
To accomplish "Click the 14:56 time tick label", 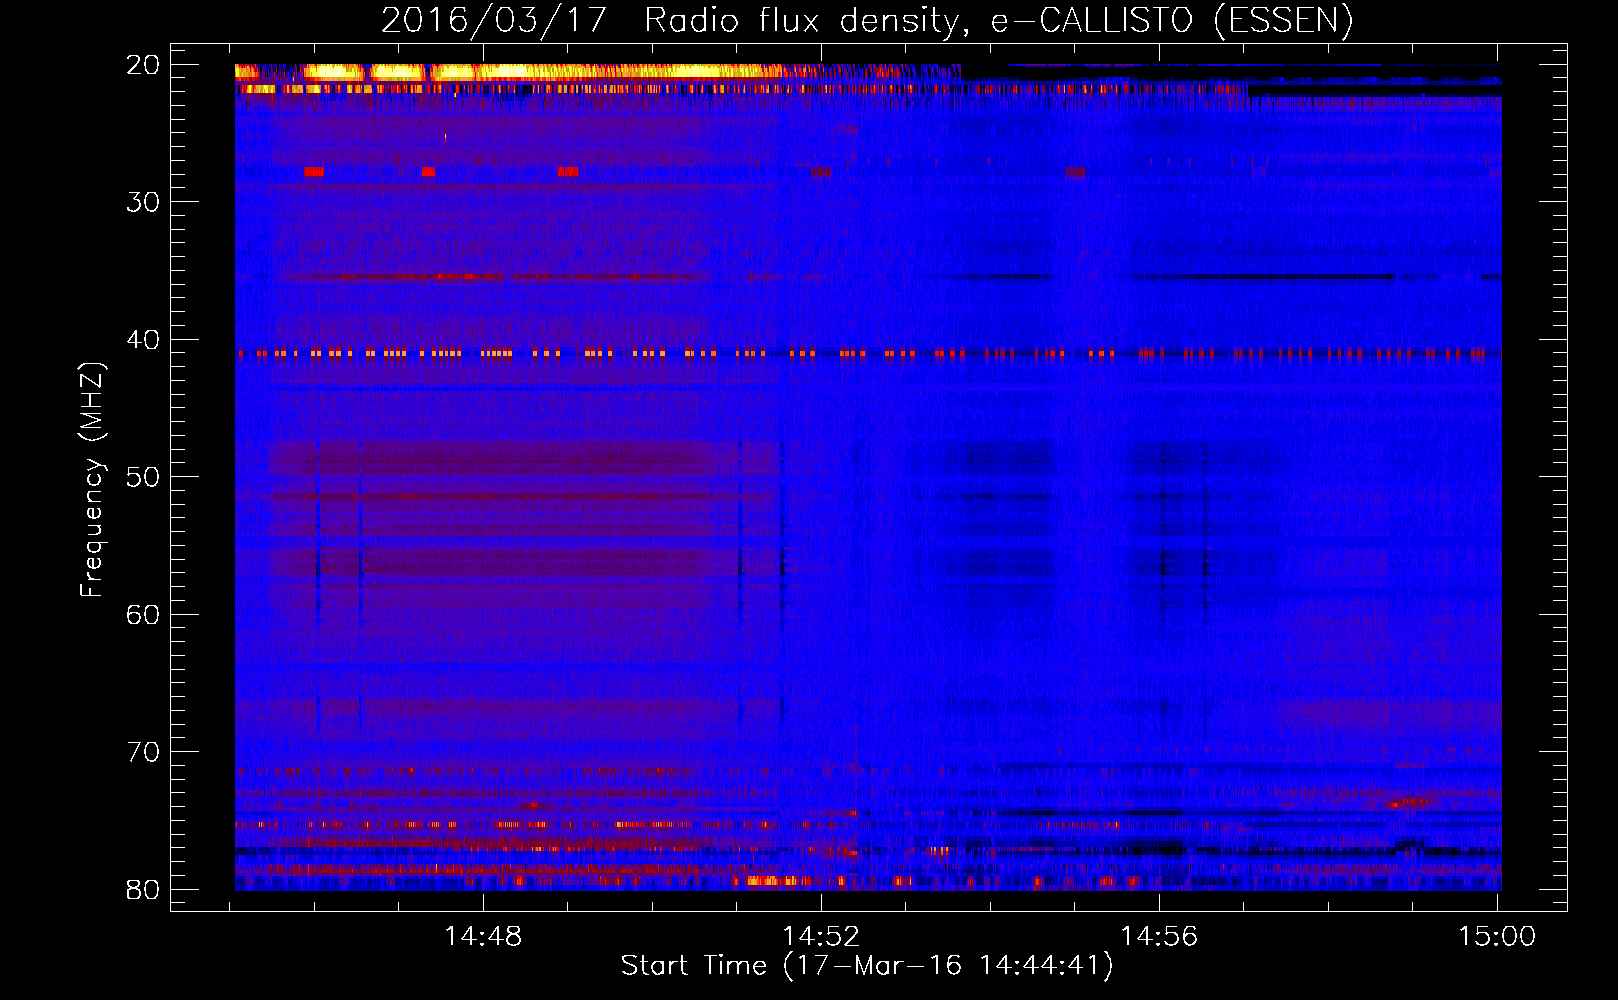I will point(1159,936).
